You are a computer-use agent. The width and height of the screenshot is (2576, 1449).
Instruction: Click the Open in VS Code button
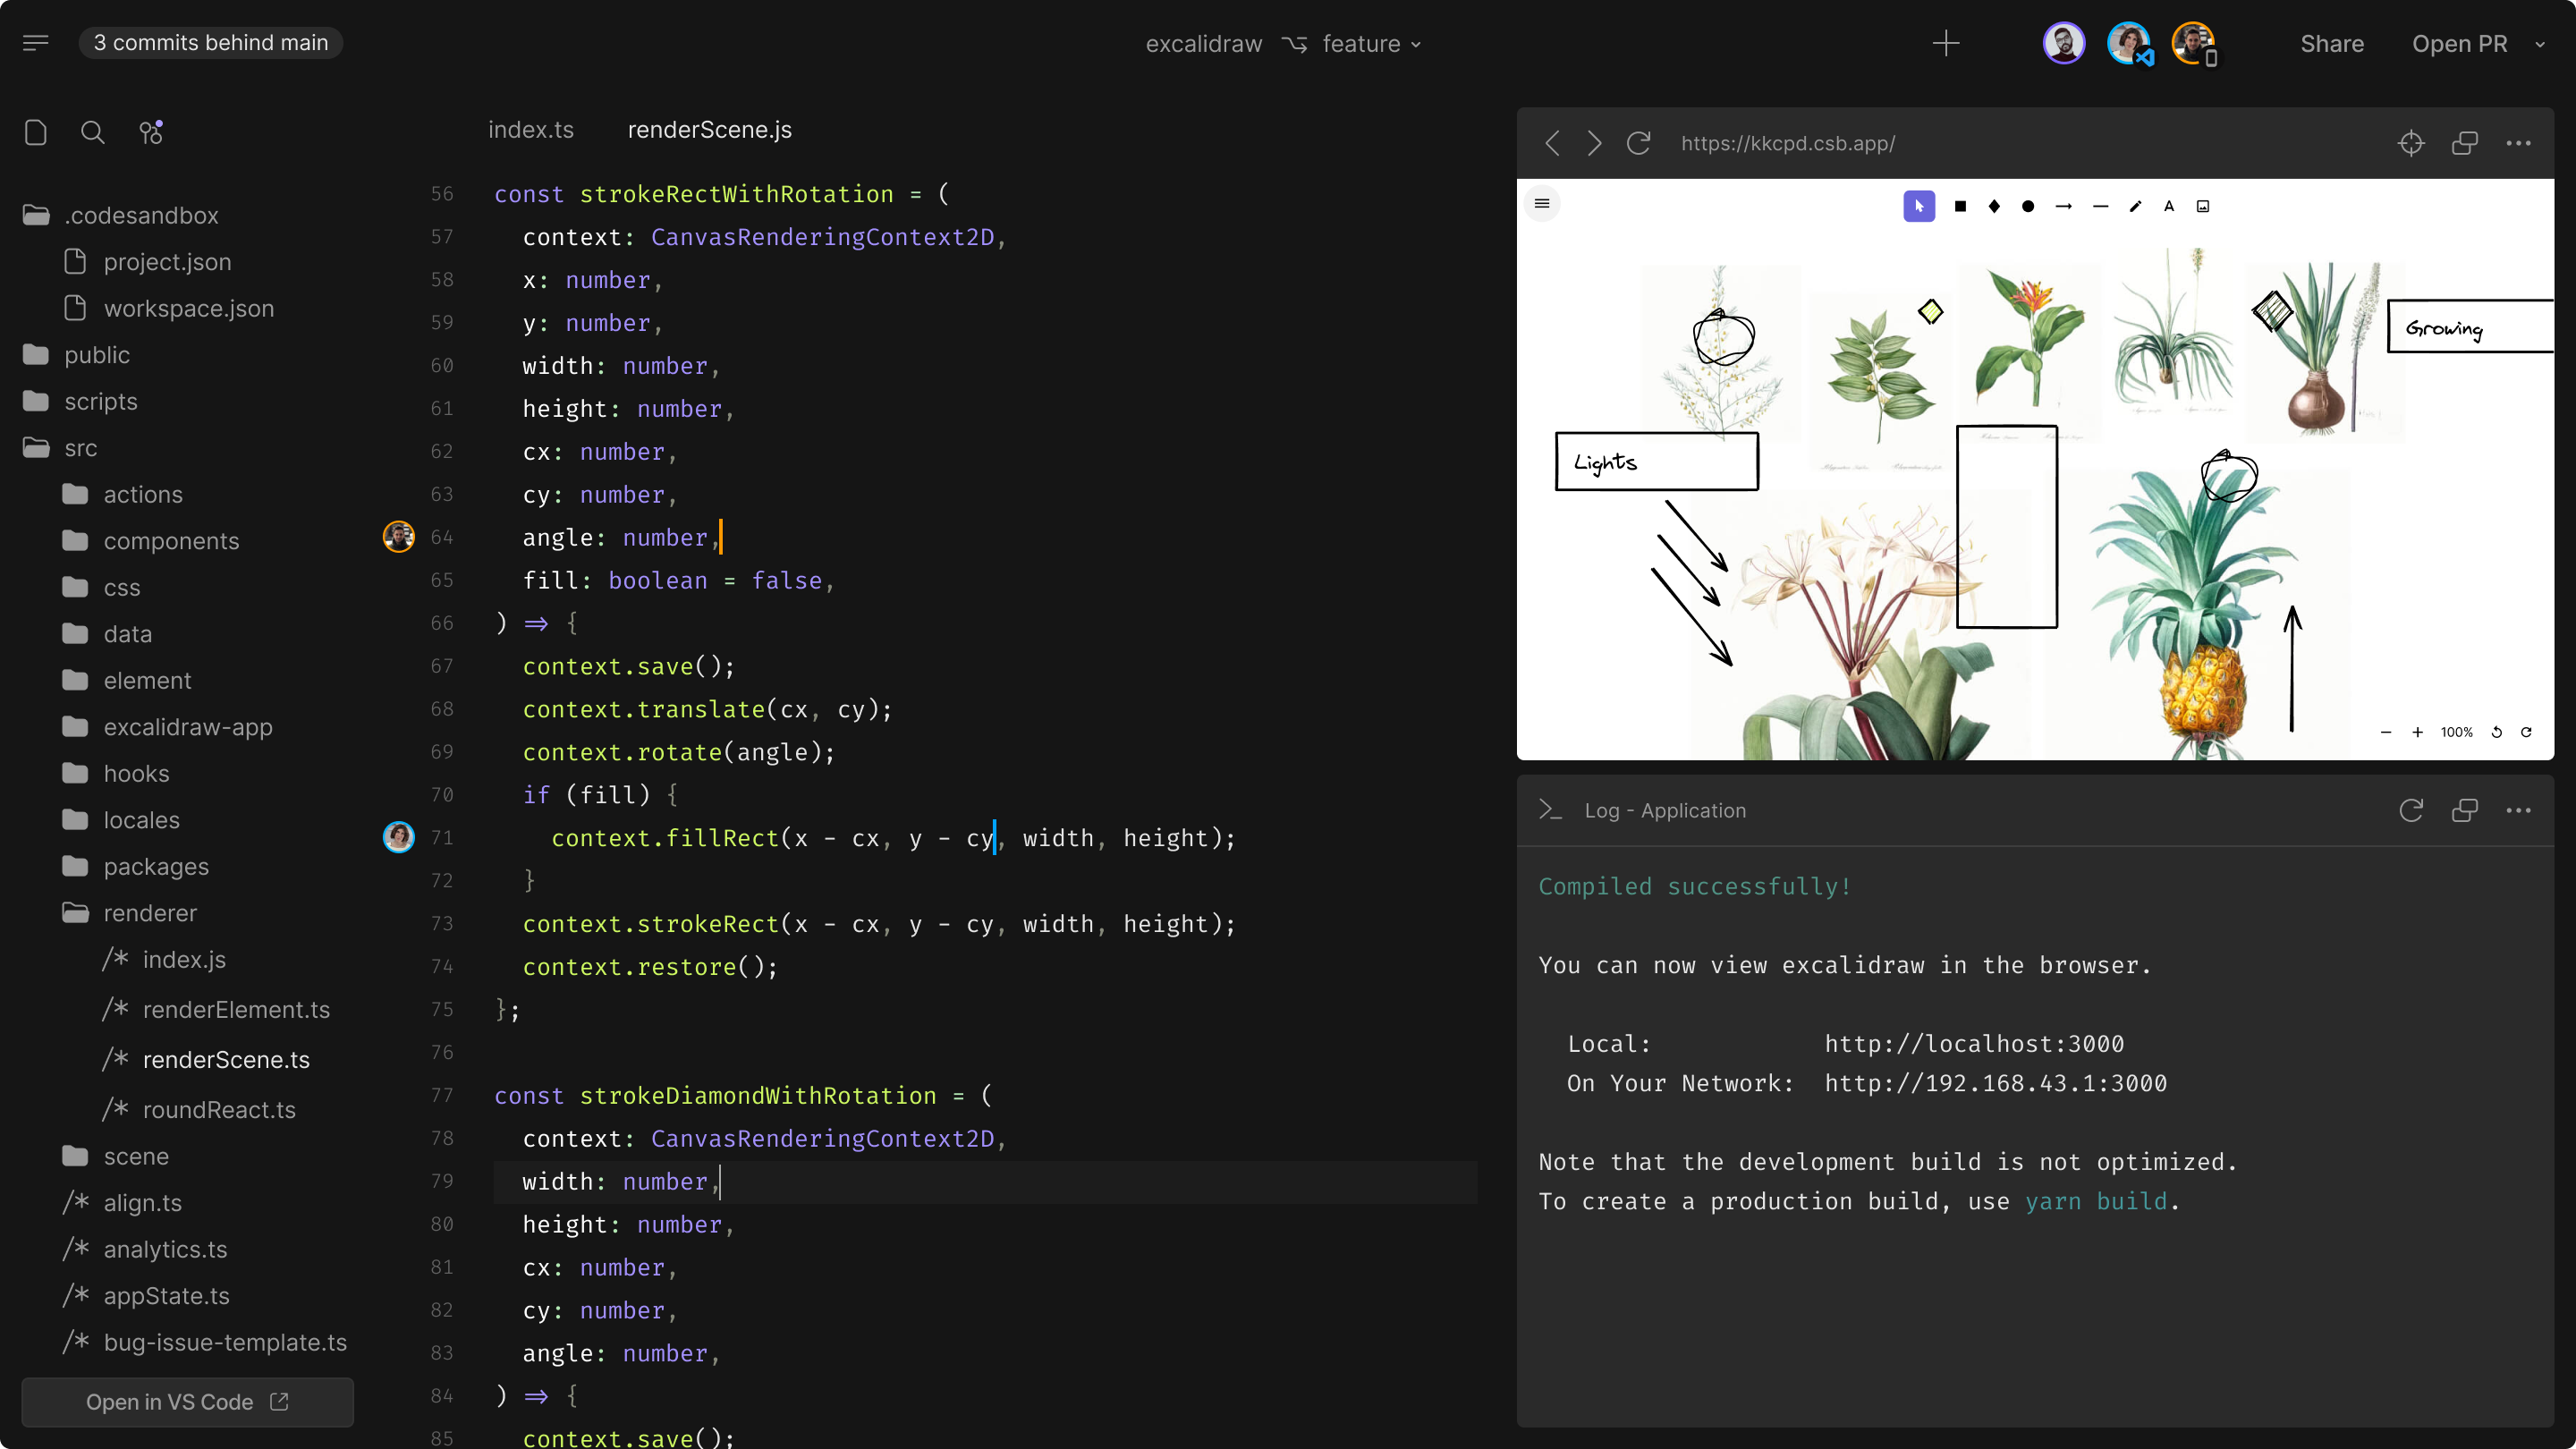(x=187, y=1402)
